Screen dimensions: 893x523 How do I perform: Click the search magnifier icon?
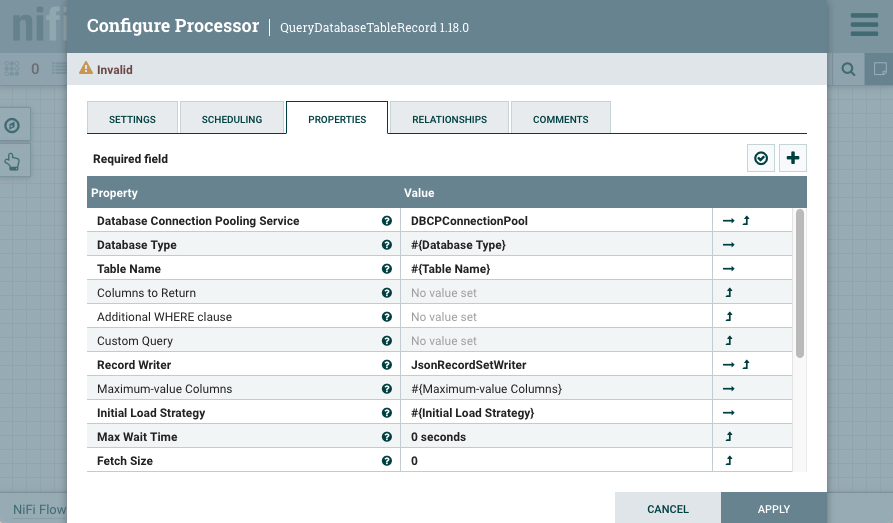coord(848,69)
